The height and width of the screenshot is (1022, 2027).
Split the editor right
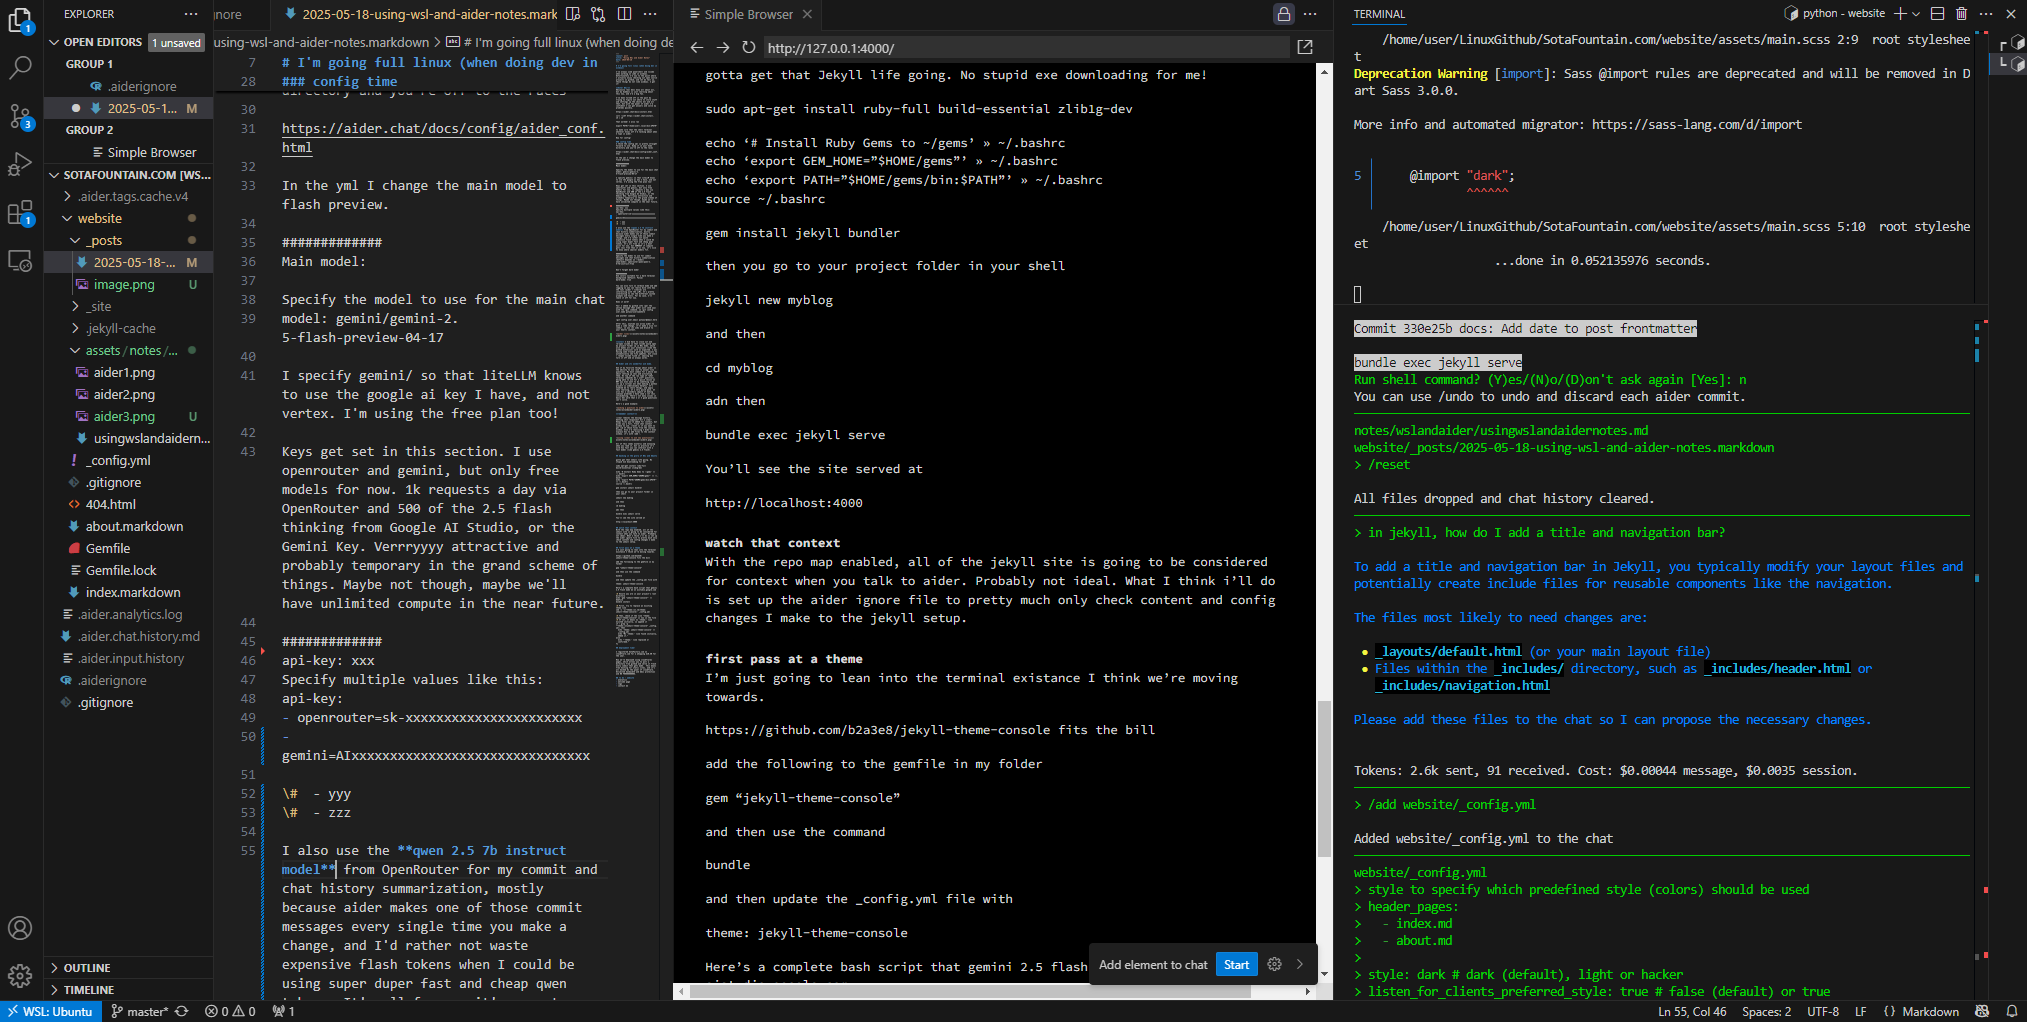point(624,14)
